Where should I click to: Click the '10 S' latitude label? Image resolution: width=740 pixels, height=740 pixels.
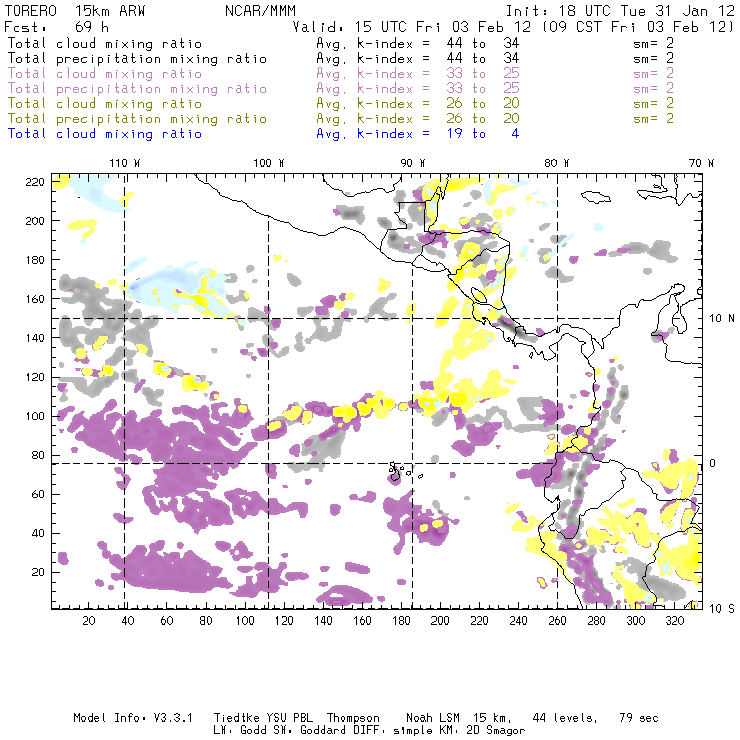pos(722,609)
